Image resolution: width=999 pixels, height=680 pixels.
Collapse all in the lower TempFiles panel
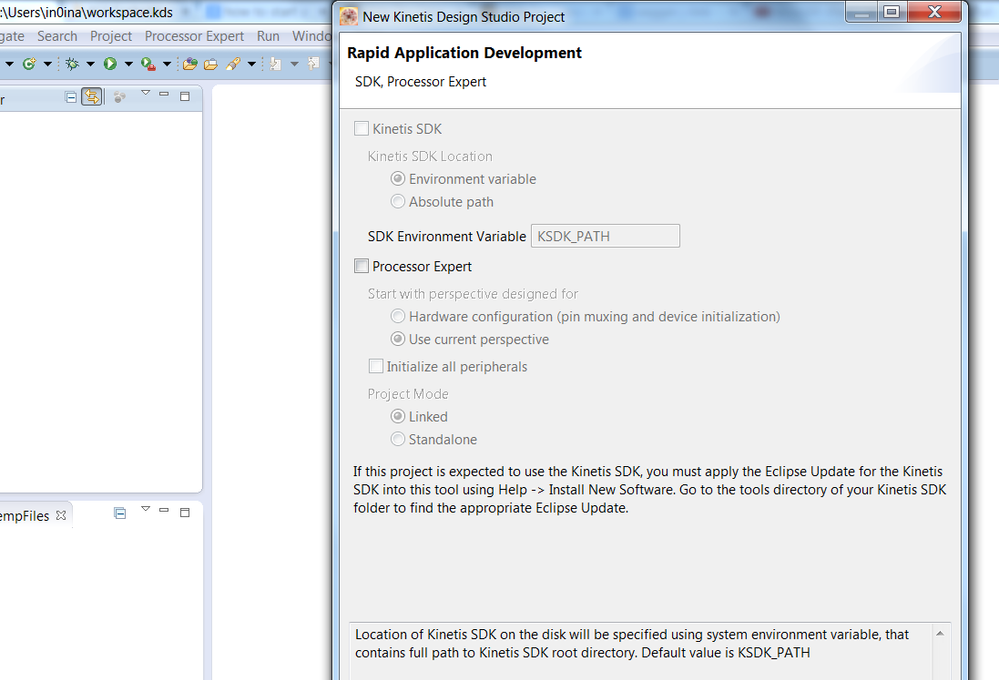[x=120, y=513]
